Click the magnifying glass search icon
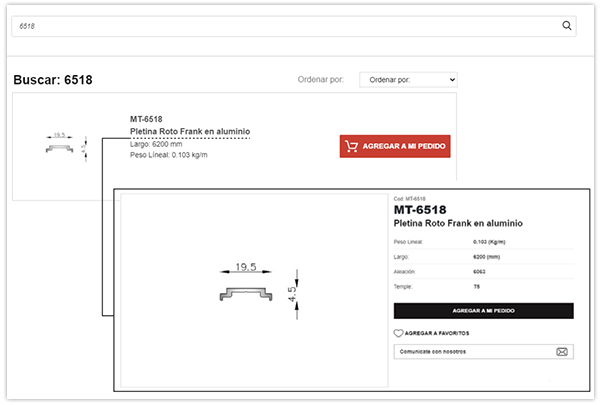The width and height of the screenshot is (600, 405). point(567,26)
